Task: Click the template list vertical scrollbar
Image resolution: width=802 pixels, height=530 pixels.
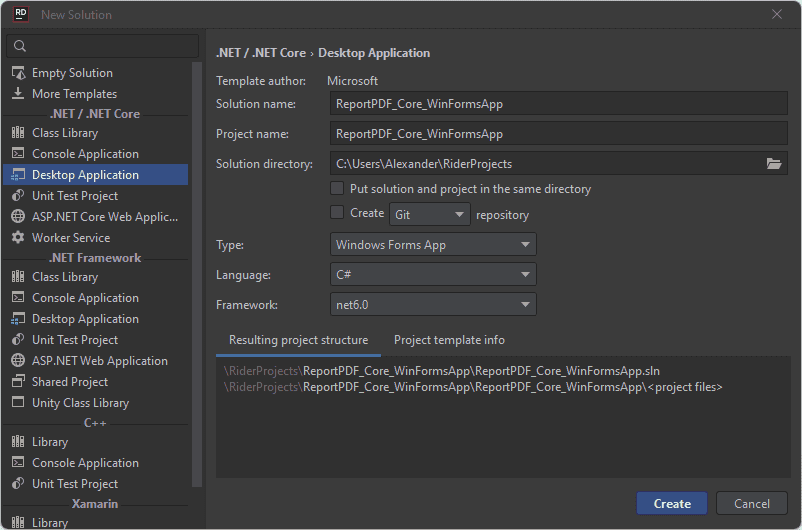Action: [x=197, y=274]
